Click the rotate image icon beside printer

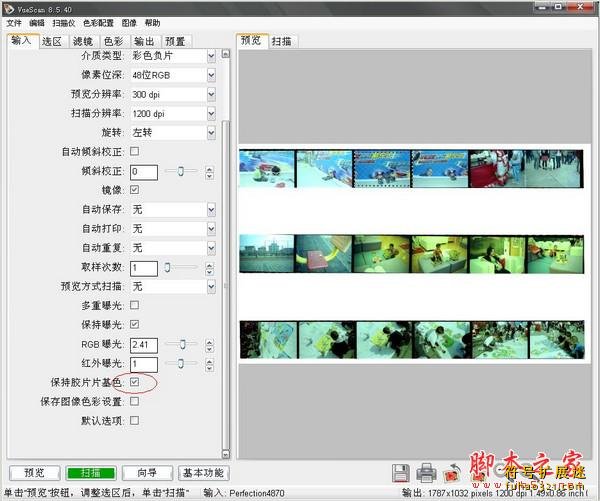point(451,472)
